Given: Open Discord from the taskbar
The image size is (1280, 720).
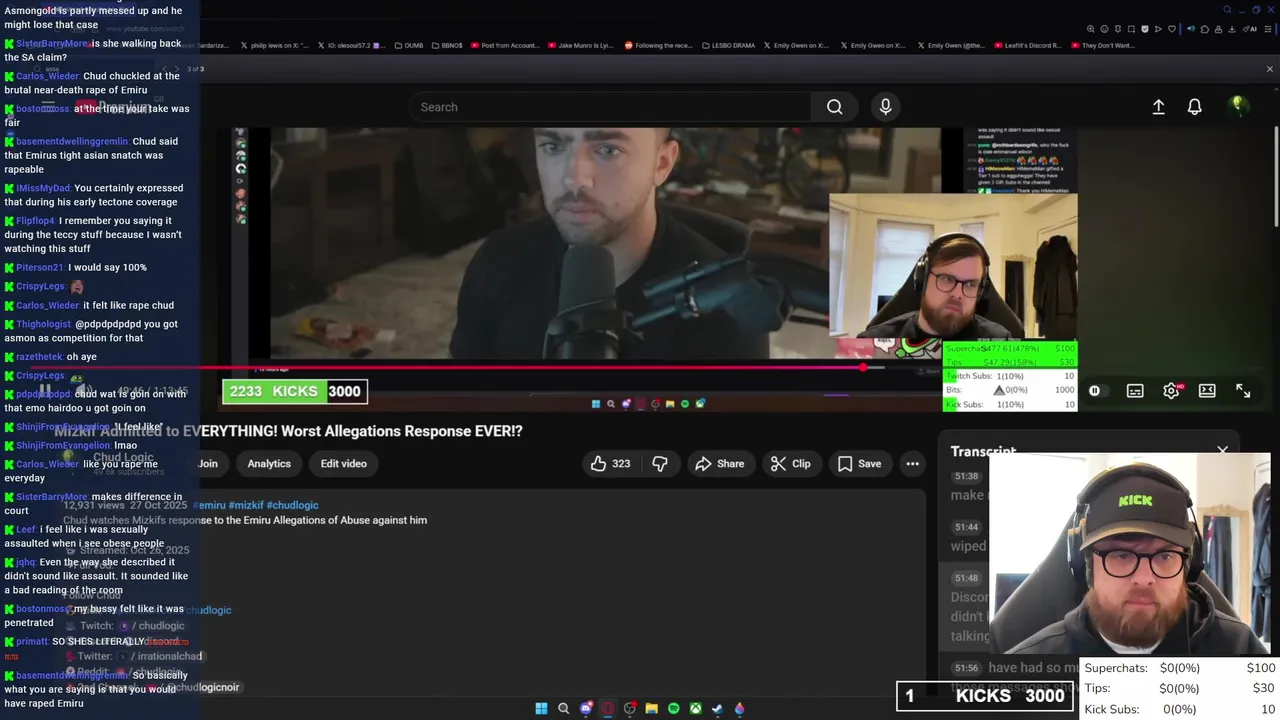Looking at the screenshot, I should [586, 708].
